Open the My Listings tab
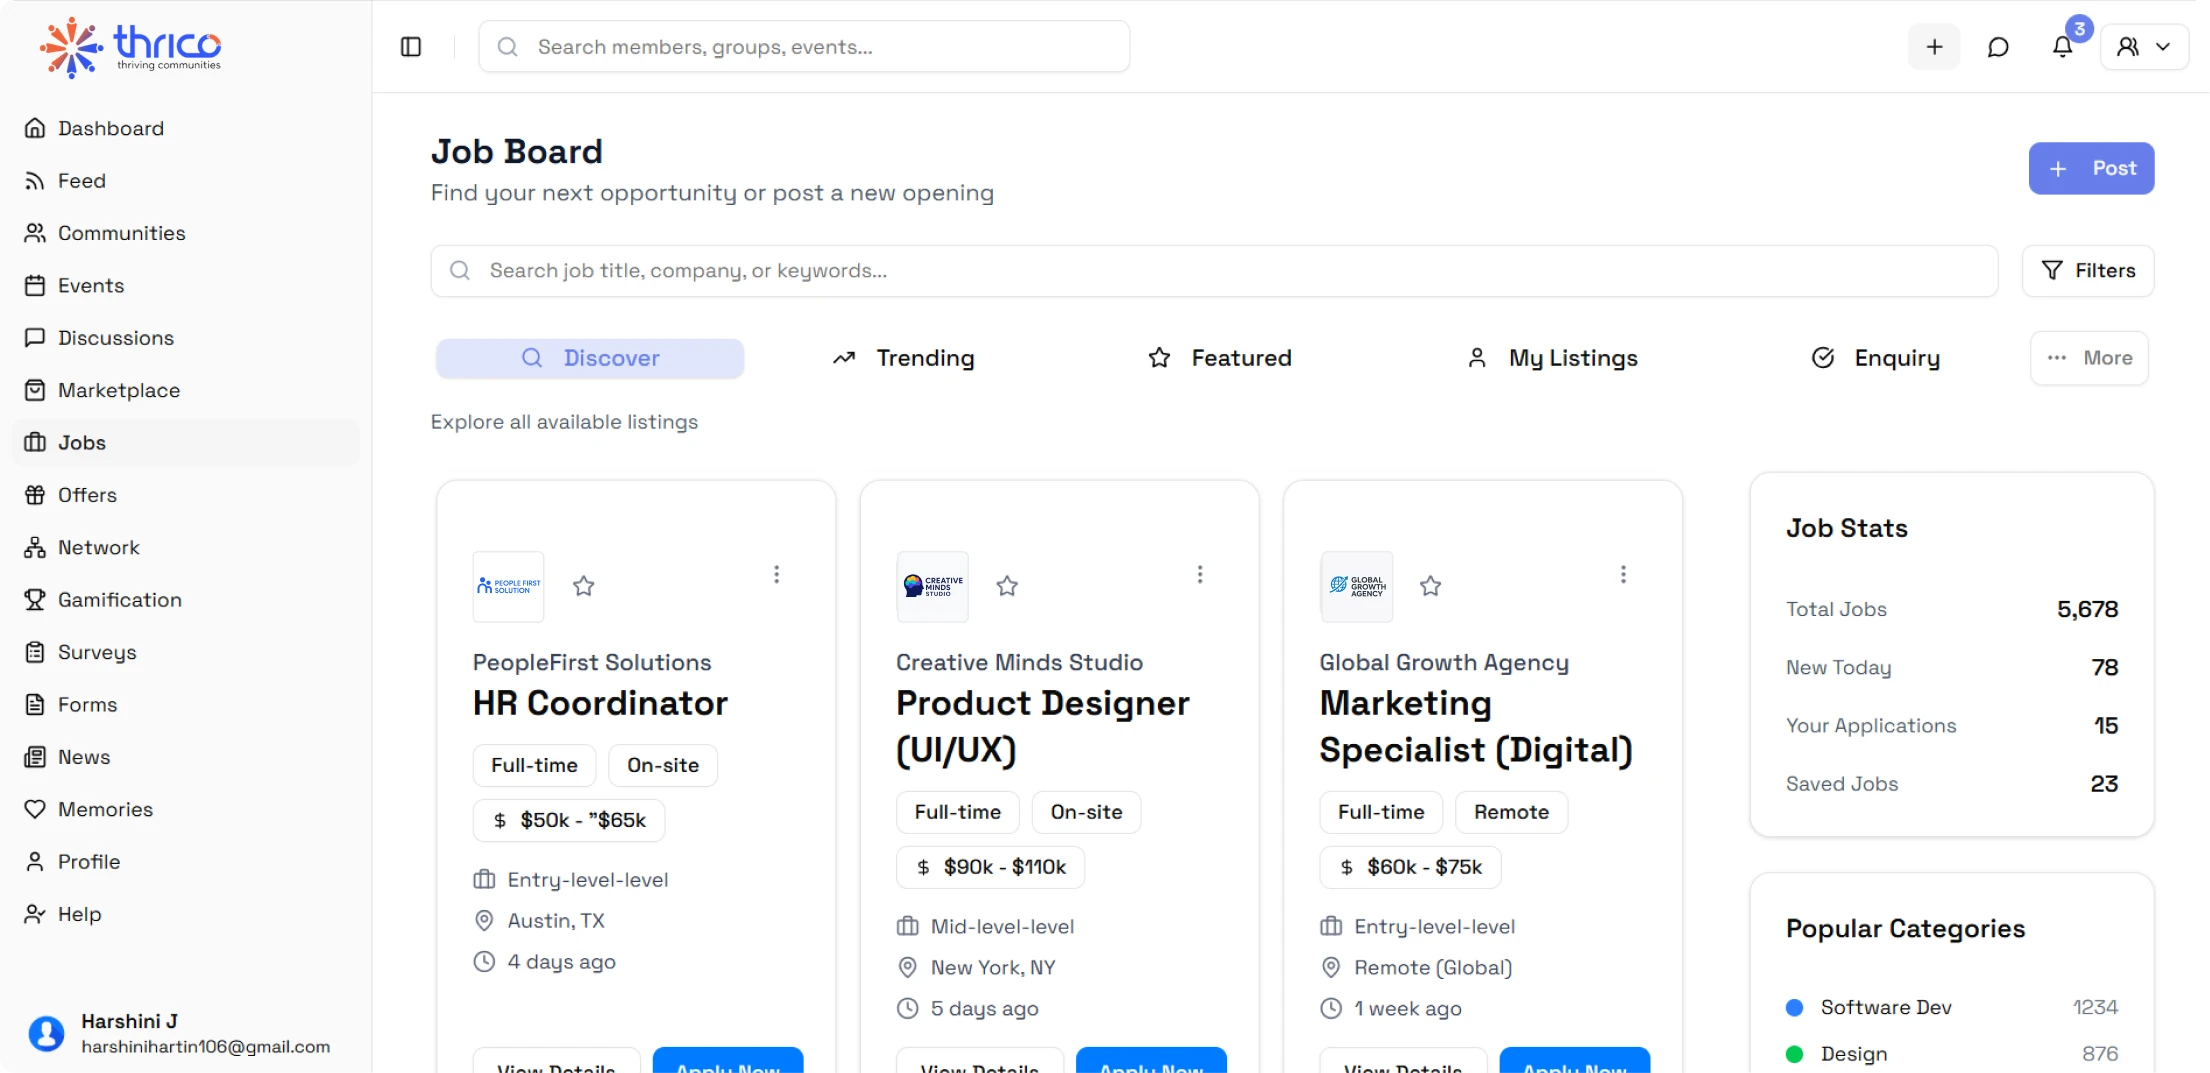The height and width of the screenshot is (1073, 2210). point(1552,358)
